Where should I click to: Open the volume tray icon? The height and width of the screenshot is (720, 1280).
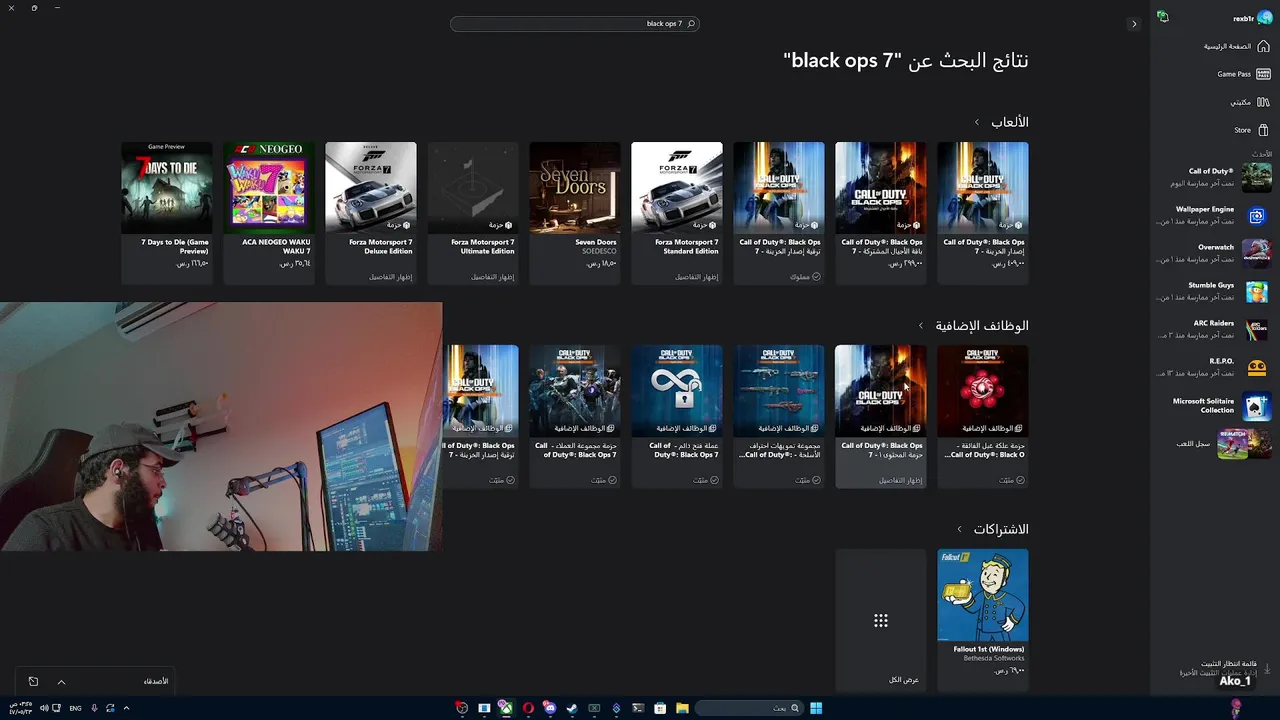[44, 708]
